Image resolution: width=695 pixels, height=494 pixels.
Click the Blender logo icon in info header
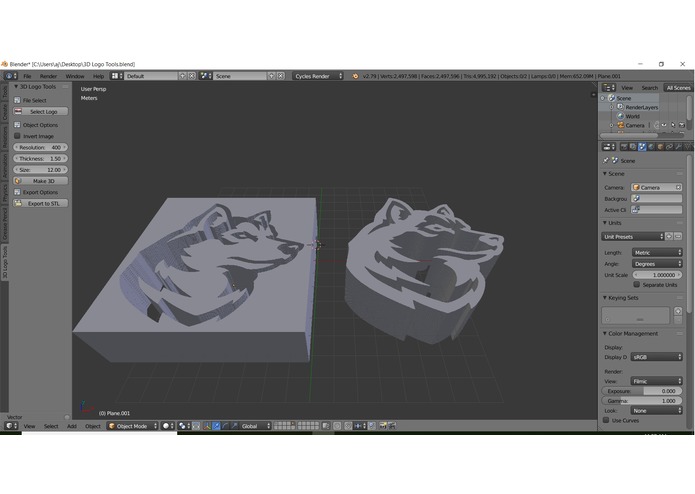pos(355,76)
